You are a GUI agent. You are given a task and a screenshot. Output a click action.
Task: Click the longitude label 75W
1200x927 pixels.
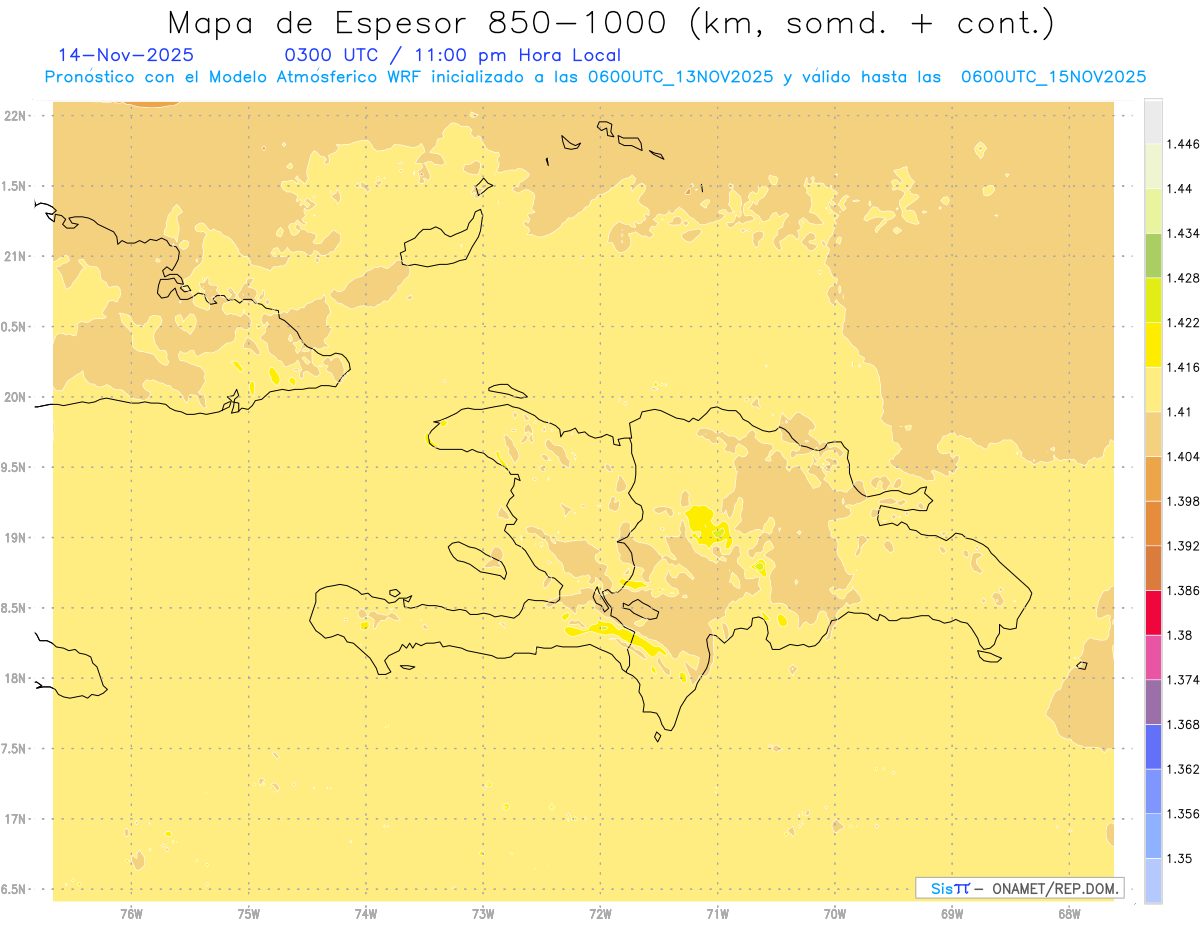tap(249, 913)
